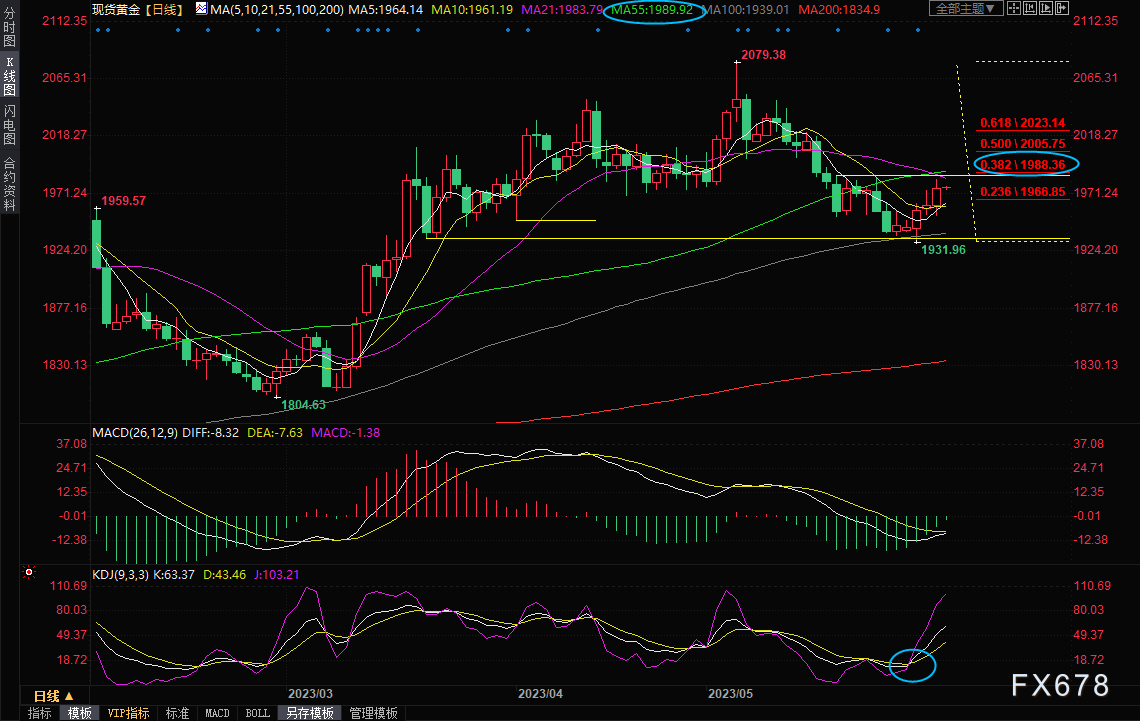This screenshot has height=721, width=1140.
Task: Click the MA200:1834.9 value
Action: (x=839, y=9)
